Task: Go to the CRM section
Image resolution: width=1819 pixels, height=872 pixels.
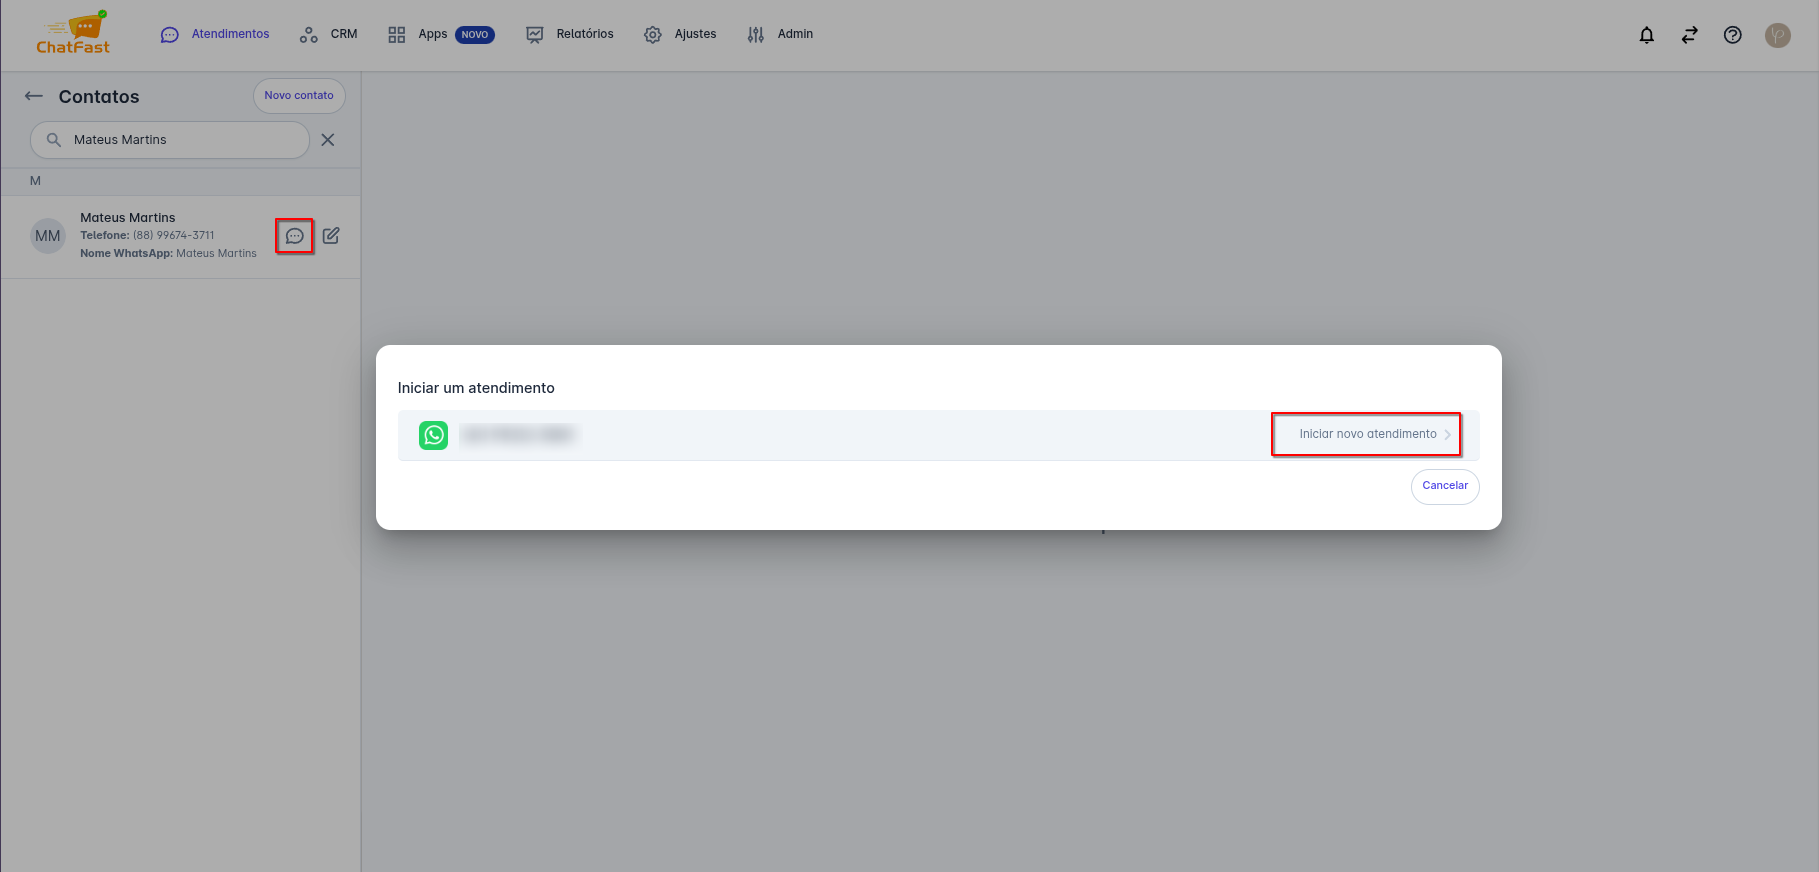Action: 329,34
